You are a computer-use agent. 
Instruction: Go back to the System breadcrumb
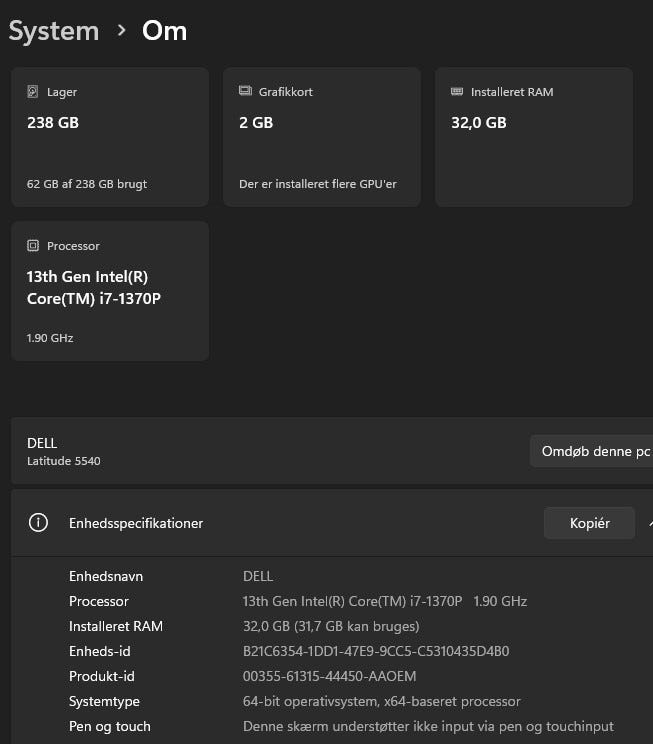click(54, 31)
